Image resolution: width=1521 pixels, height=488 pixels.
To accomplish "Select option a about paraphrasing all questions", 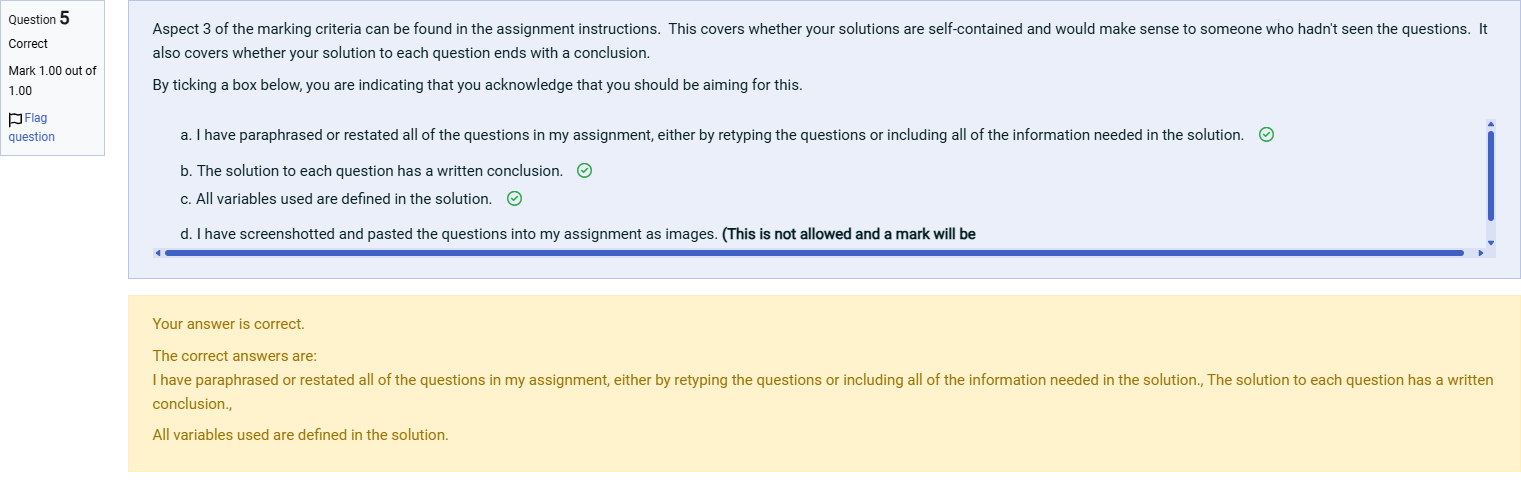I will click(712, 135).
